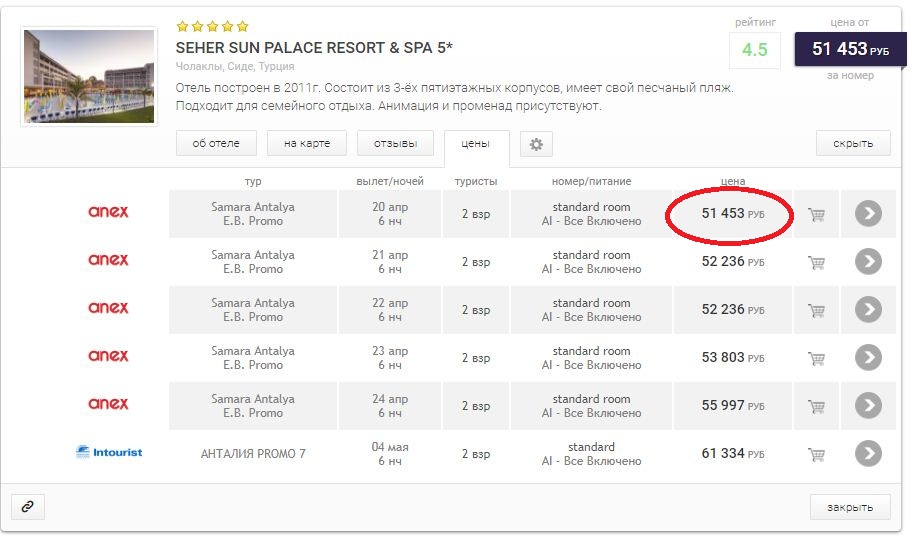
Task: Show the отзывы tab
Action: pos(395,143)
